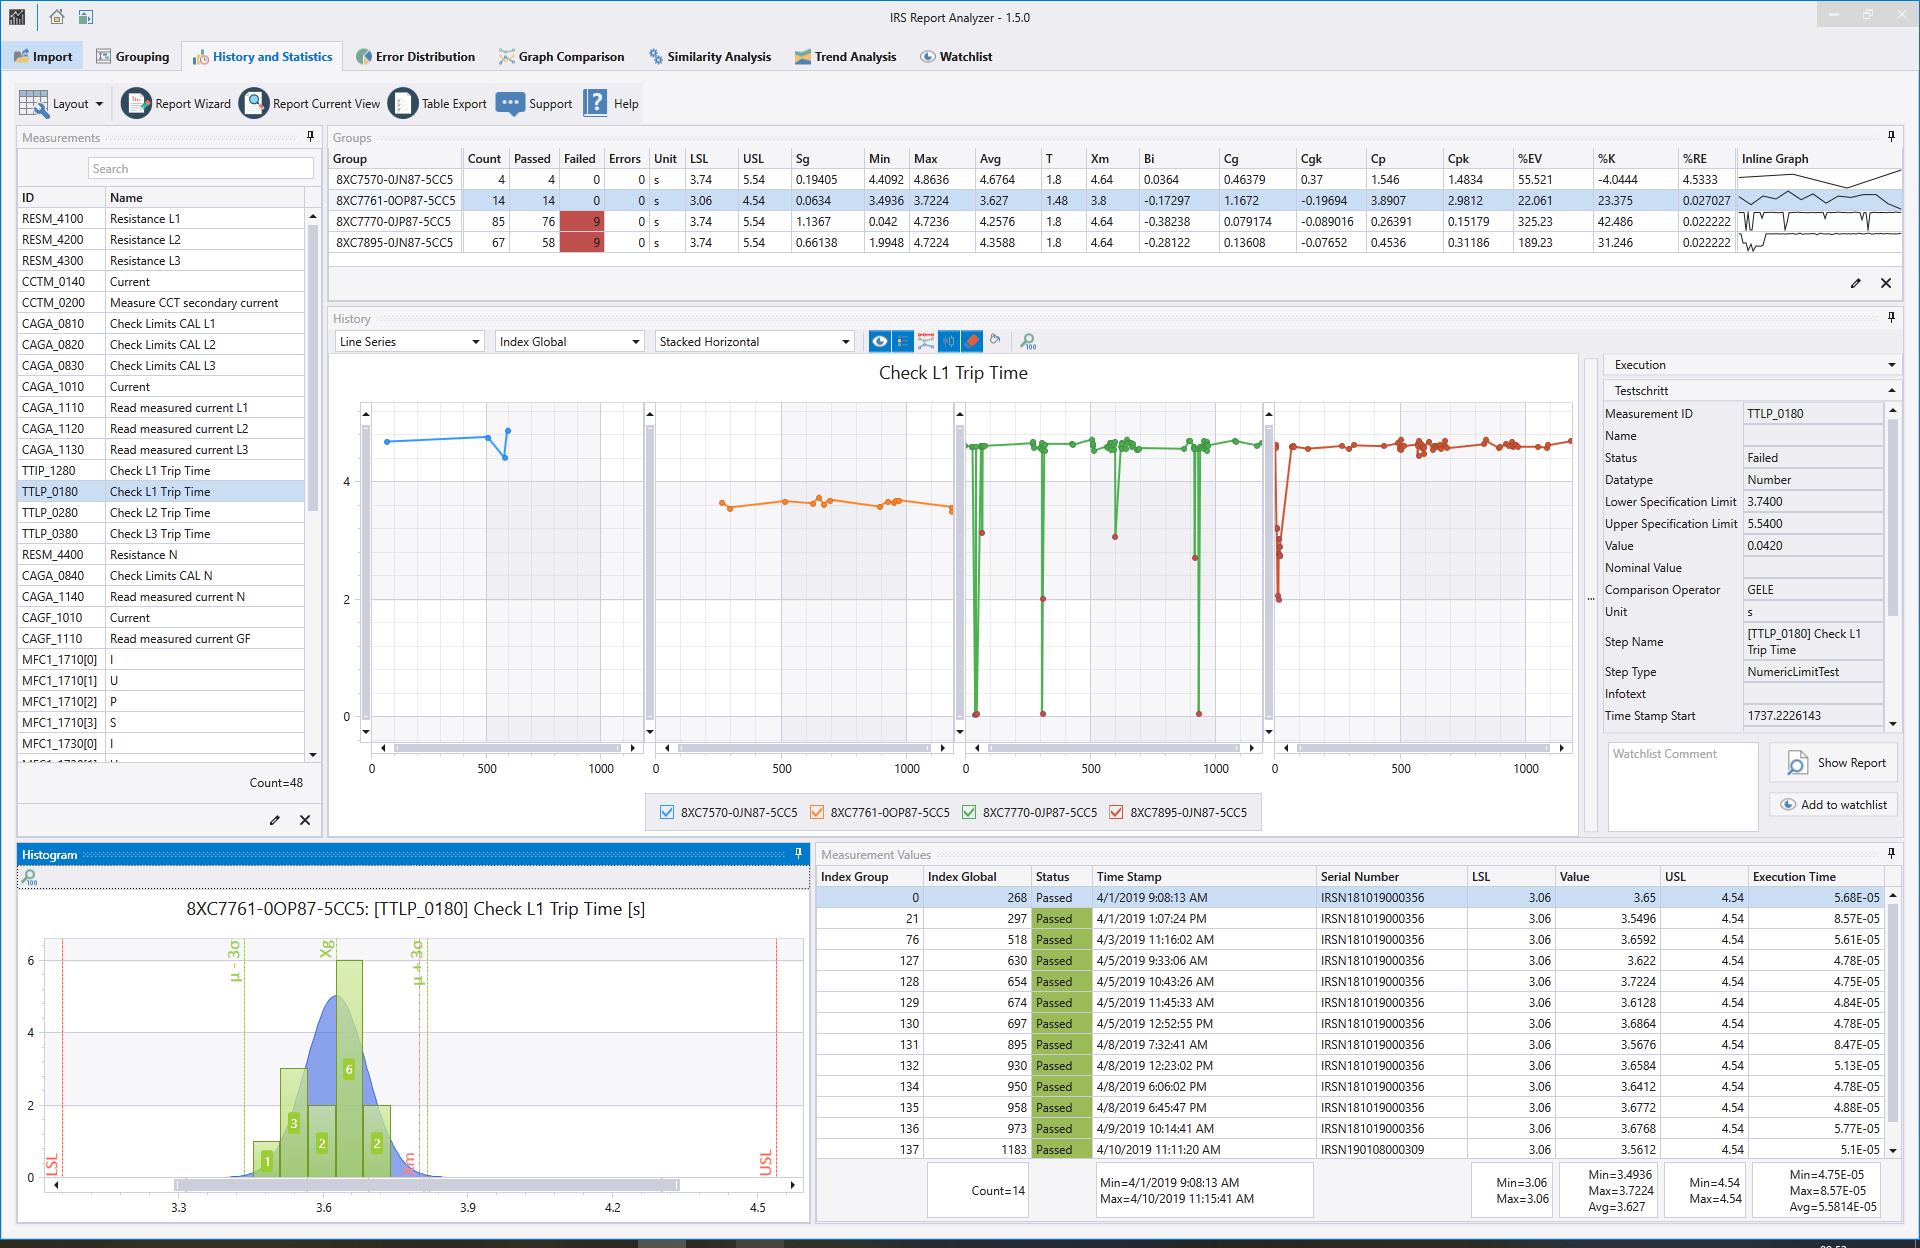Clear Groups selection with X icon

tap(1886, 283)
